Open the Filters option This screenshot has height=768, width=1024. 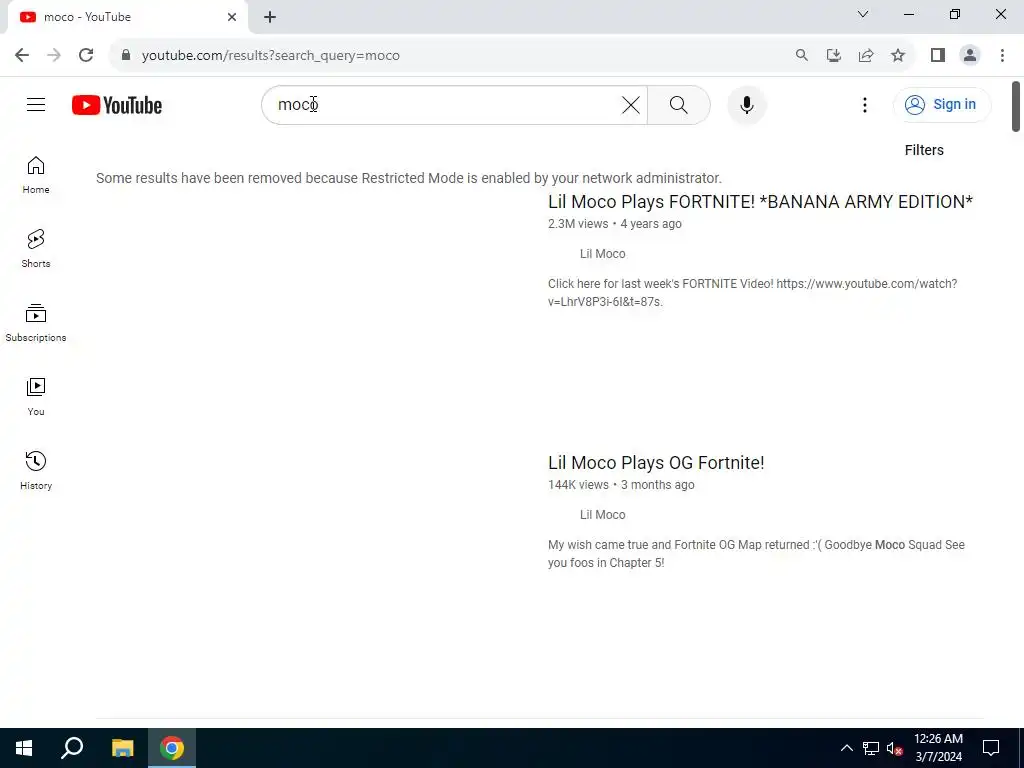(x=923, y=150)
